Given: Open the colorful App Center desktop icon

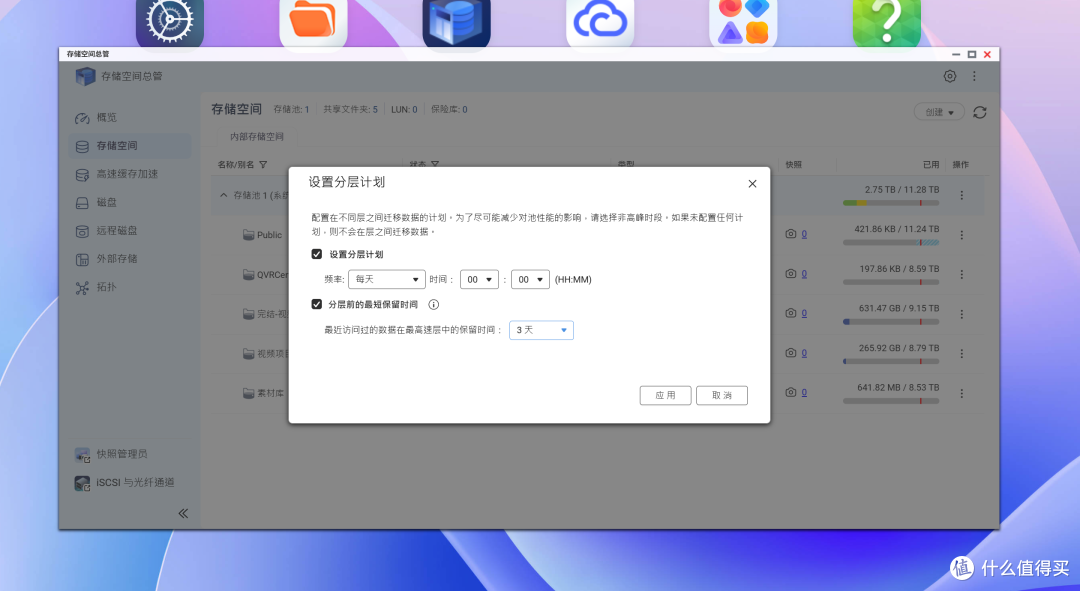Looking at the screenshot, I should point(743,23).
